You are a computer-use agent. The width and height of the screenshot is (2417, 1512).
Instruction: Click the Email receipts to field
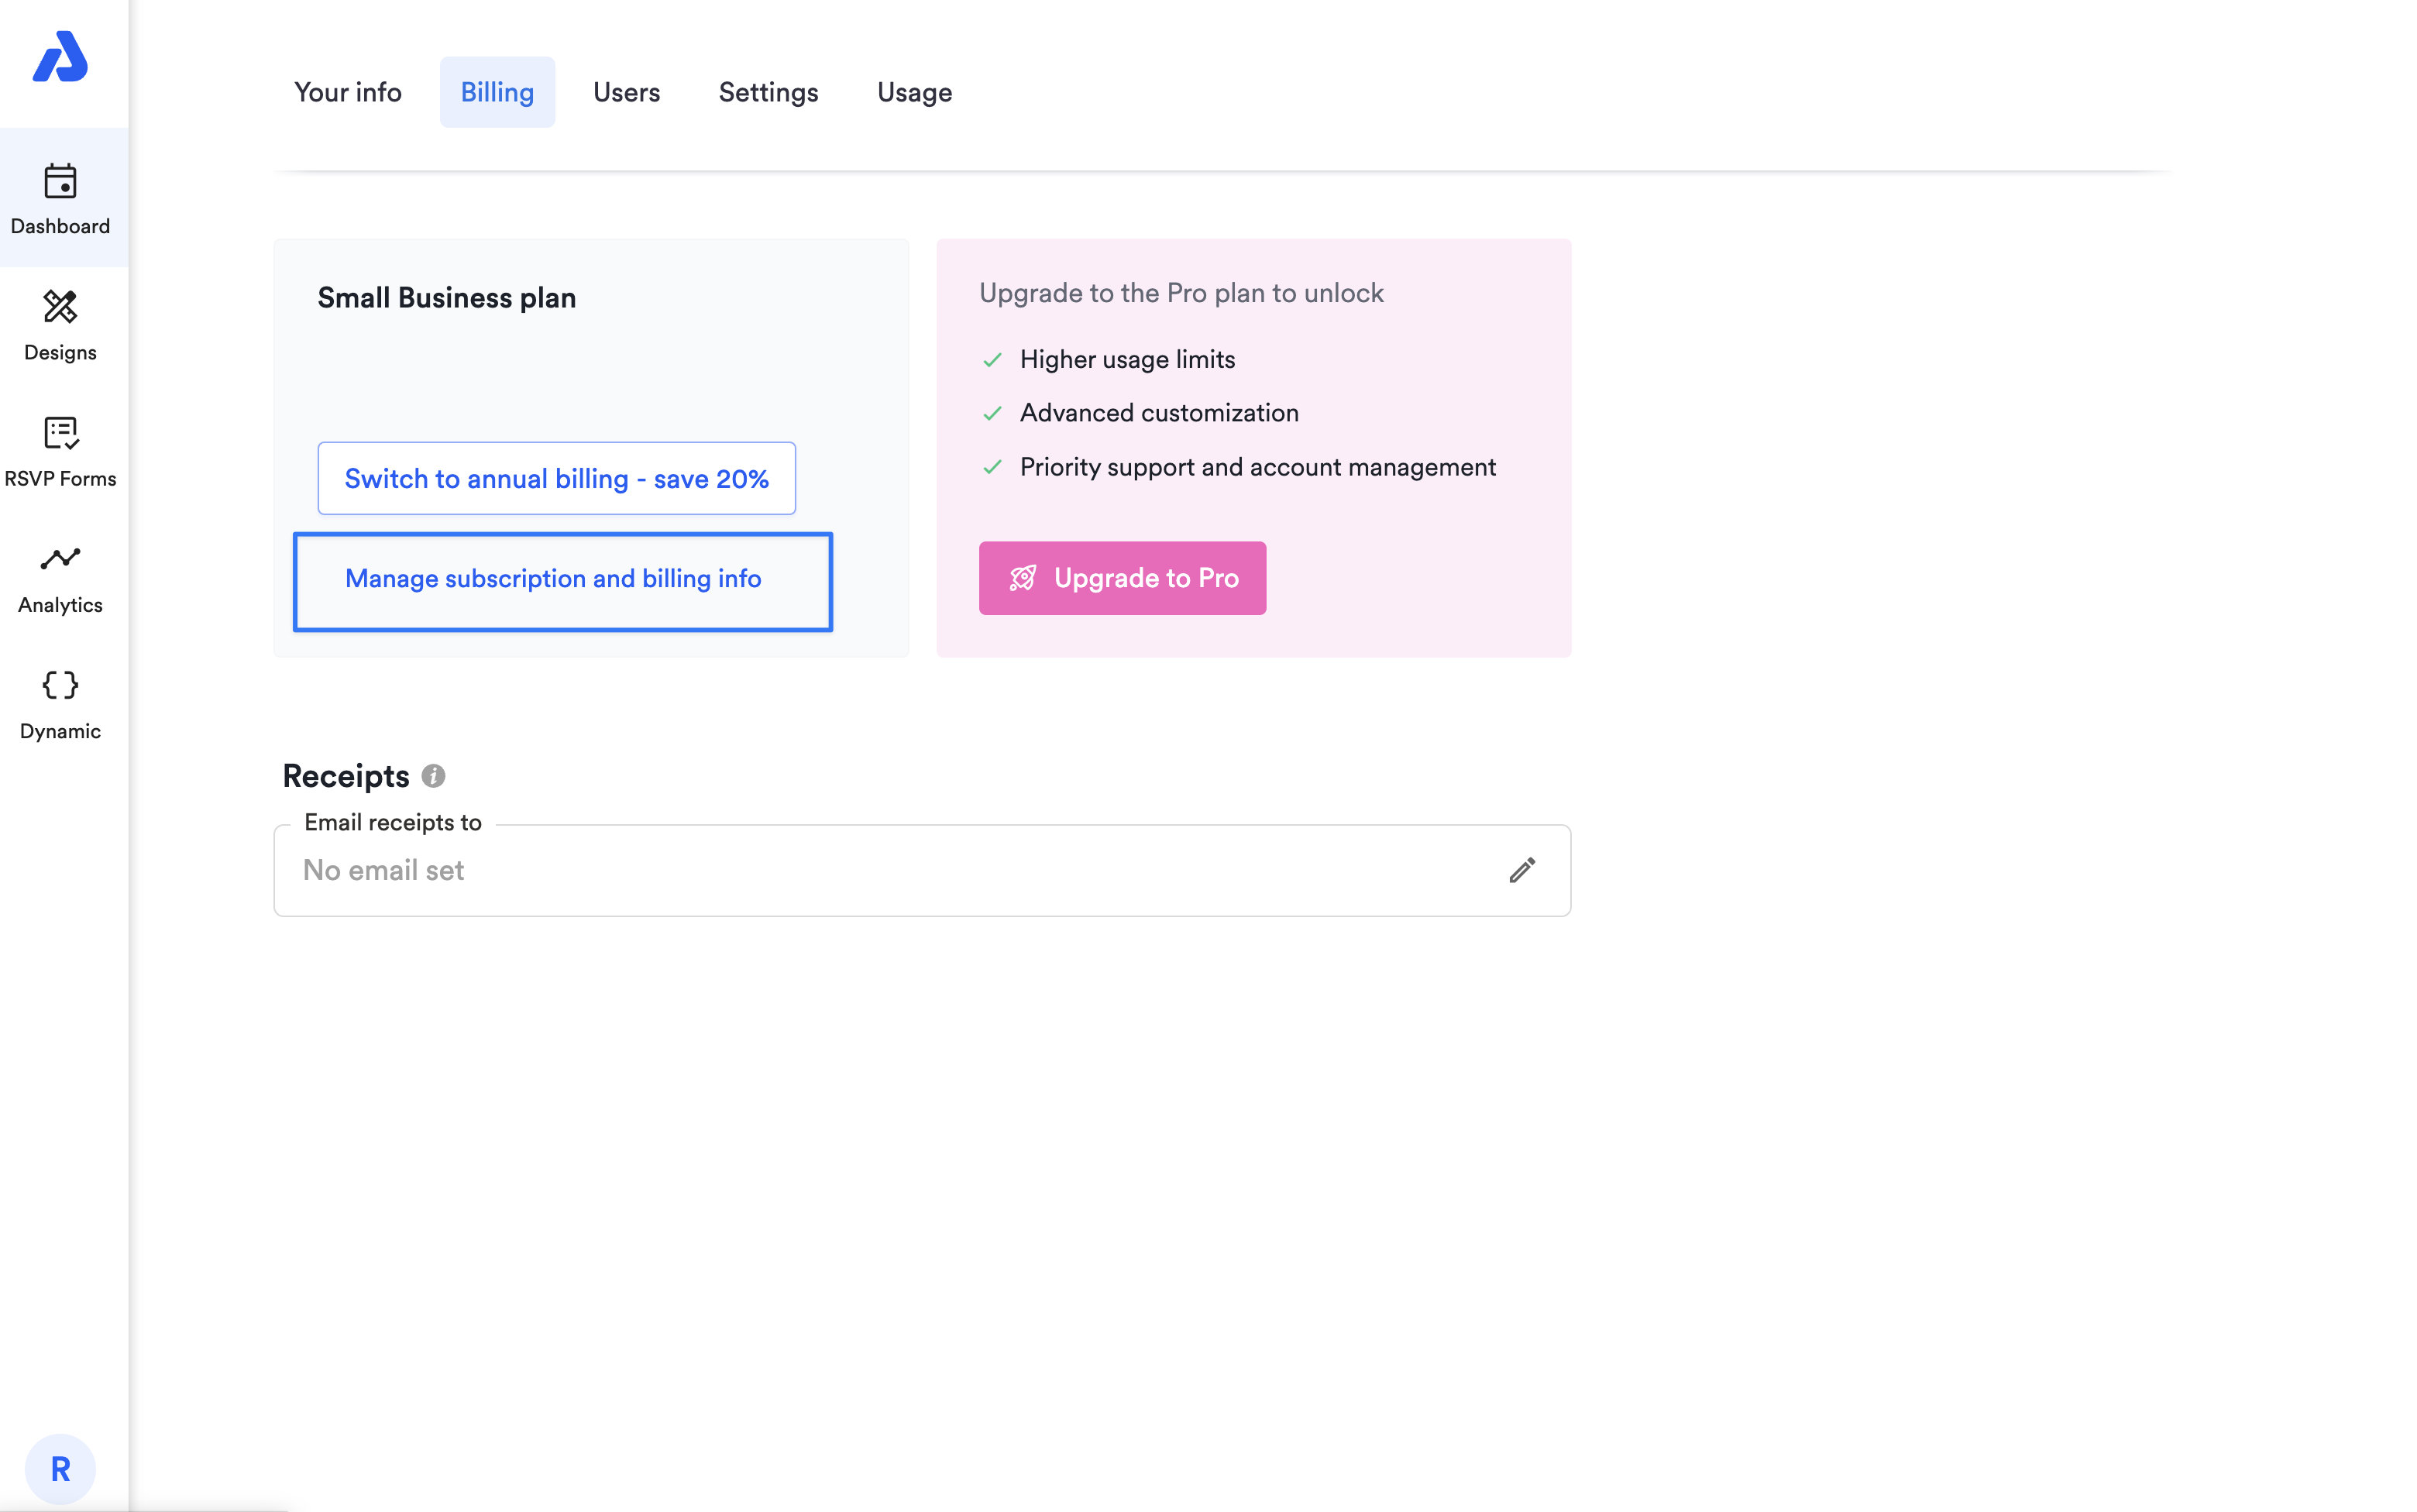click(x=880, y=870)
